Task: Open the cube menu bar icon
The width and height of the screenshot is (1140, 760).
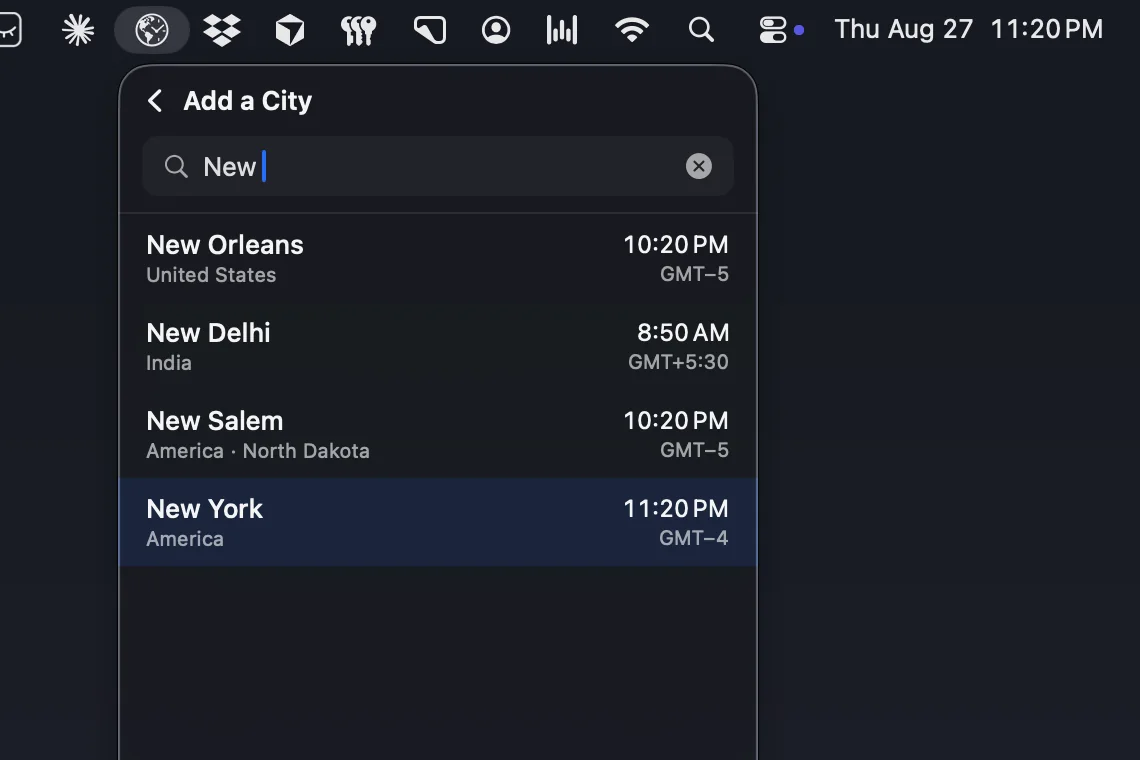Action: [290, 30]
